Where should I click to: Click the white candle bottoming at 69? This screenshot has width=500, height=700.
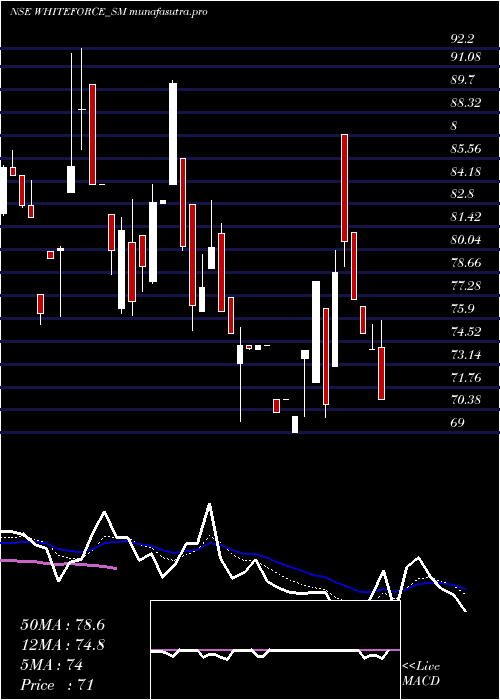295,424
